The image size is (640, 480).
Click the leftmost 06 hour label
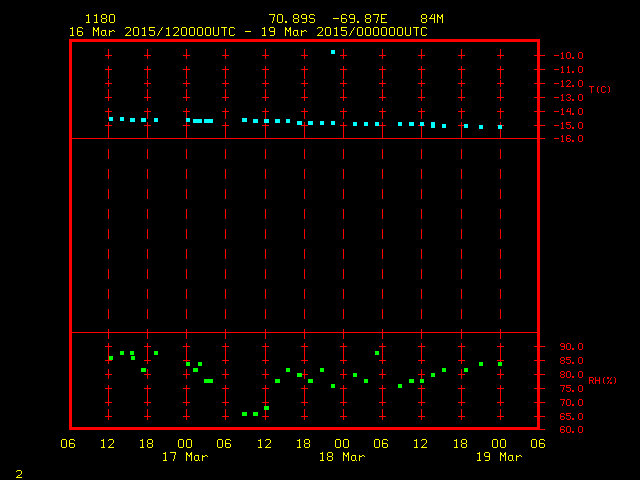click(69, 443)
